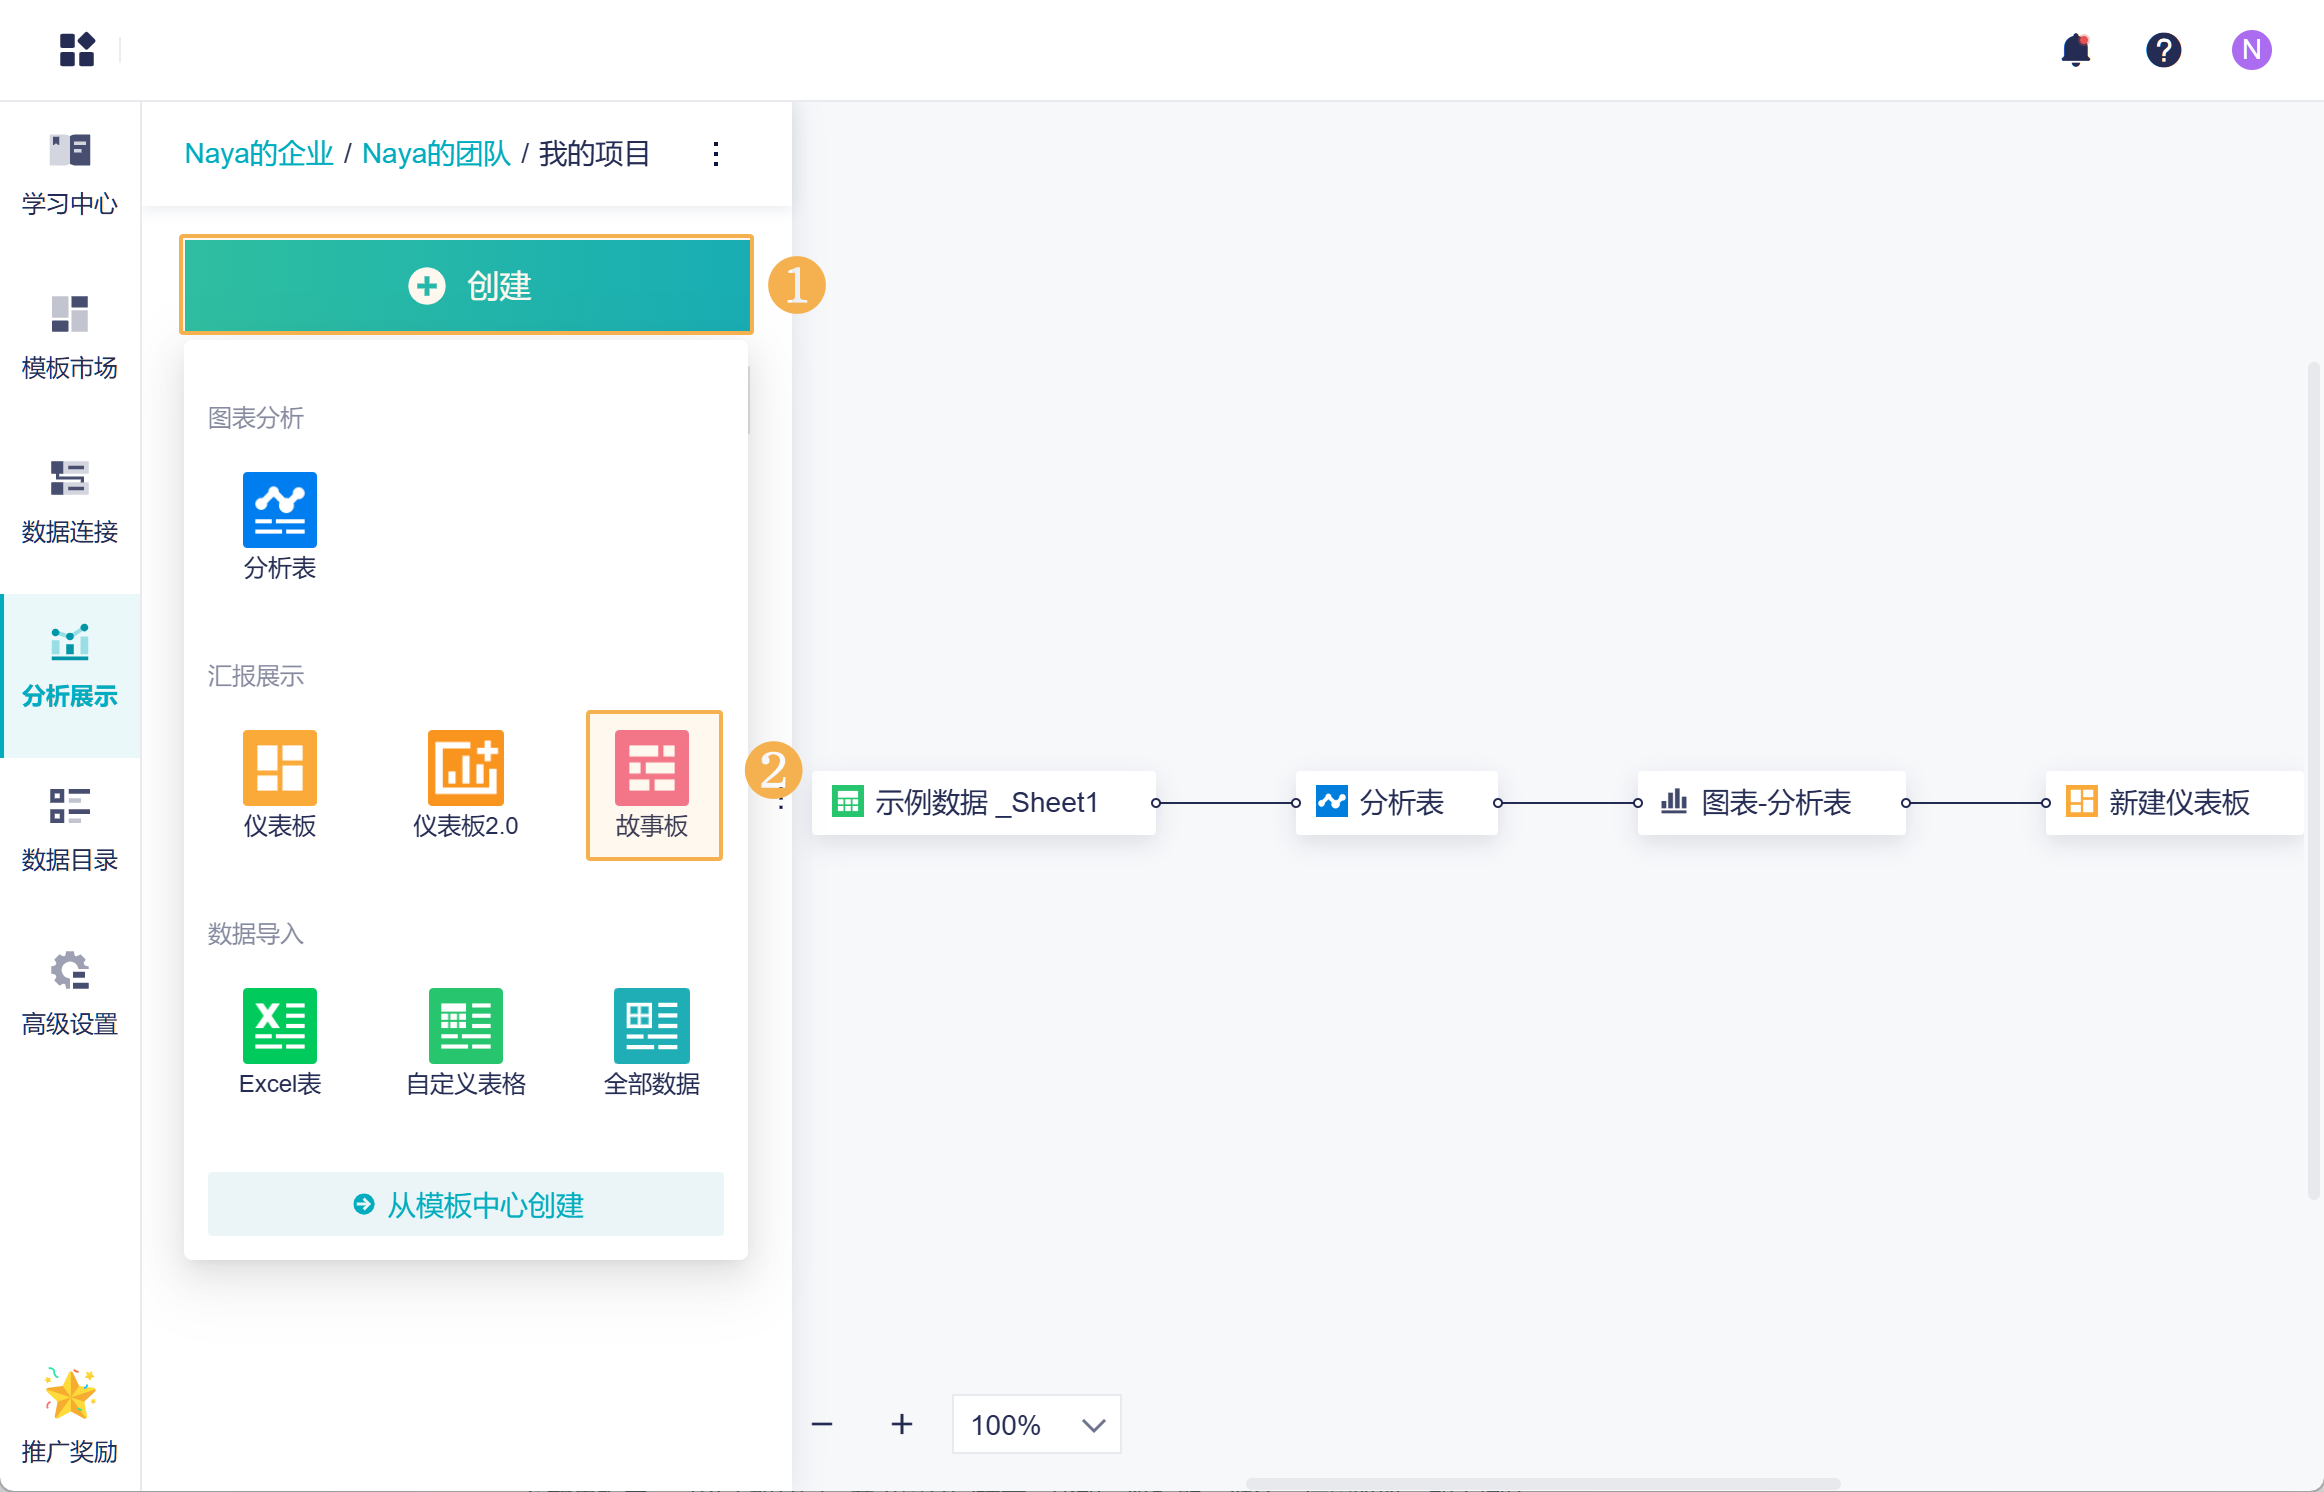
Task: Zoom out with the minus button
Action: point(822,1424)
